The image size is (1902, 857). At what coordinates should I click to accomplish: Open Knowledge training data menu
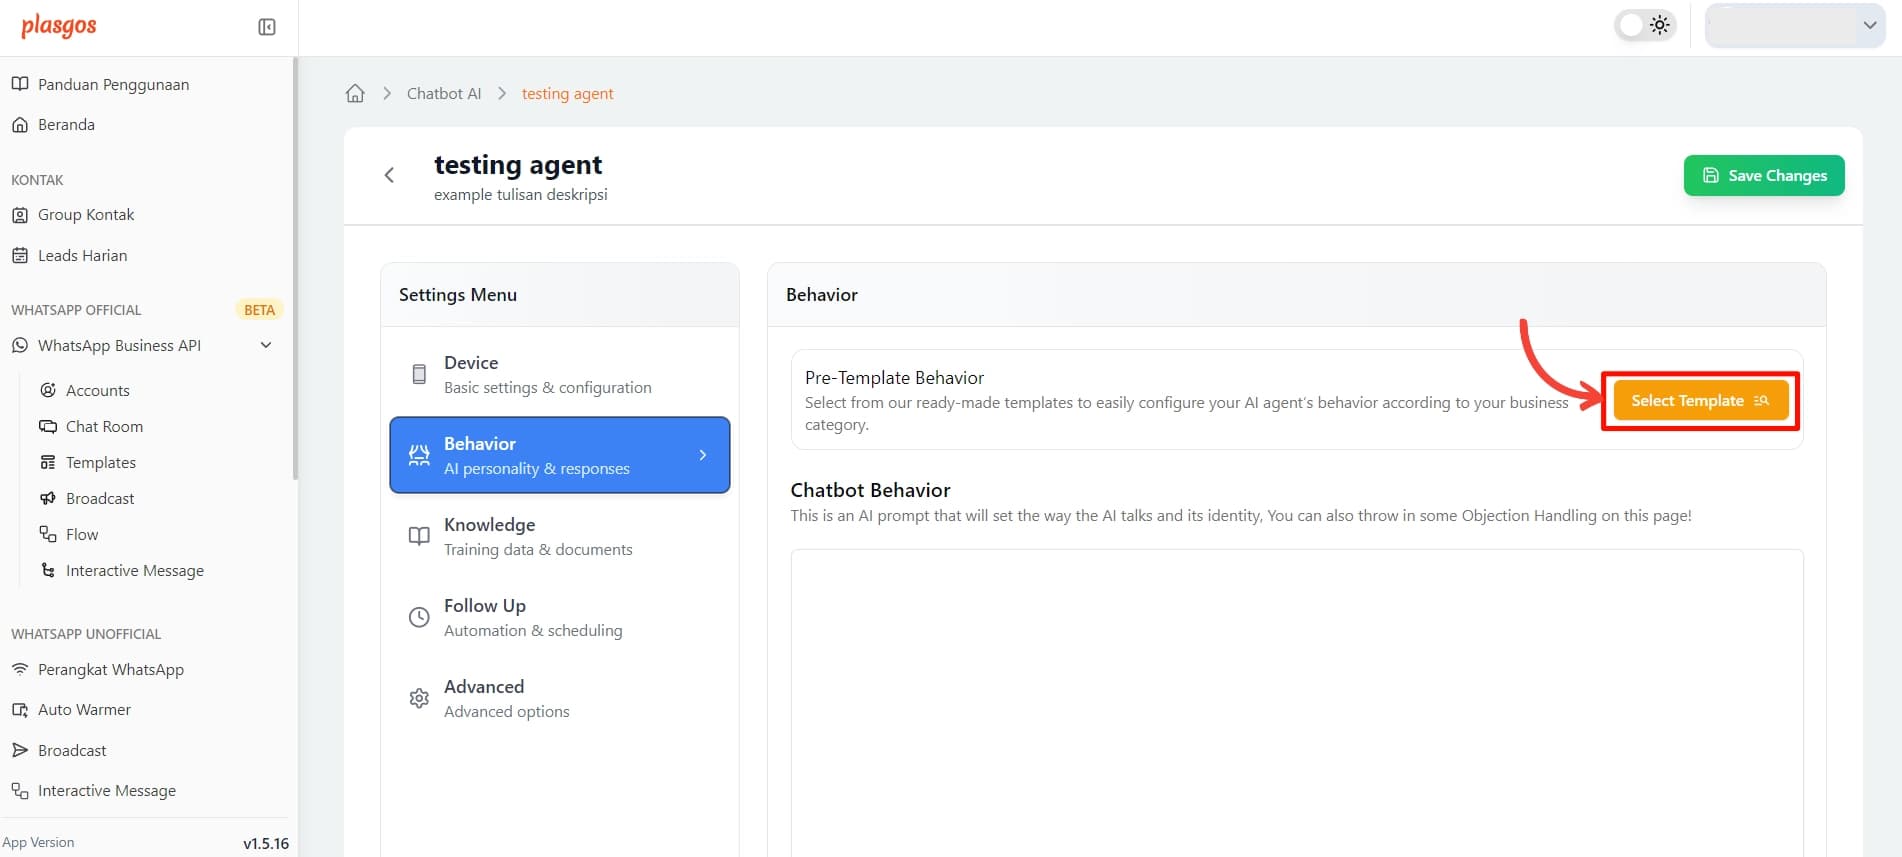coord(560,536)
